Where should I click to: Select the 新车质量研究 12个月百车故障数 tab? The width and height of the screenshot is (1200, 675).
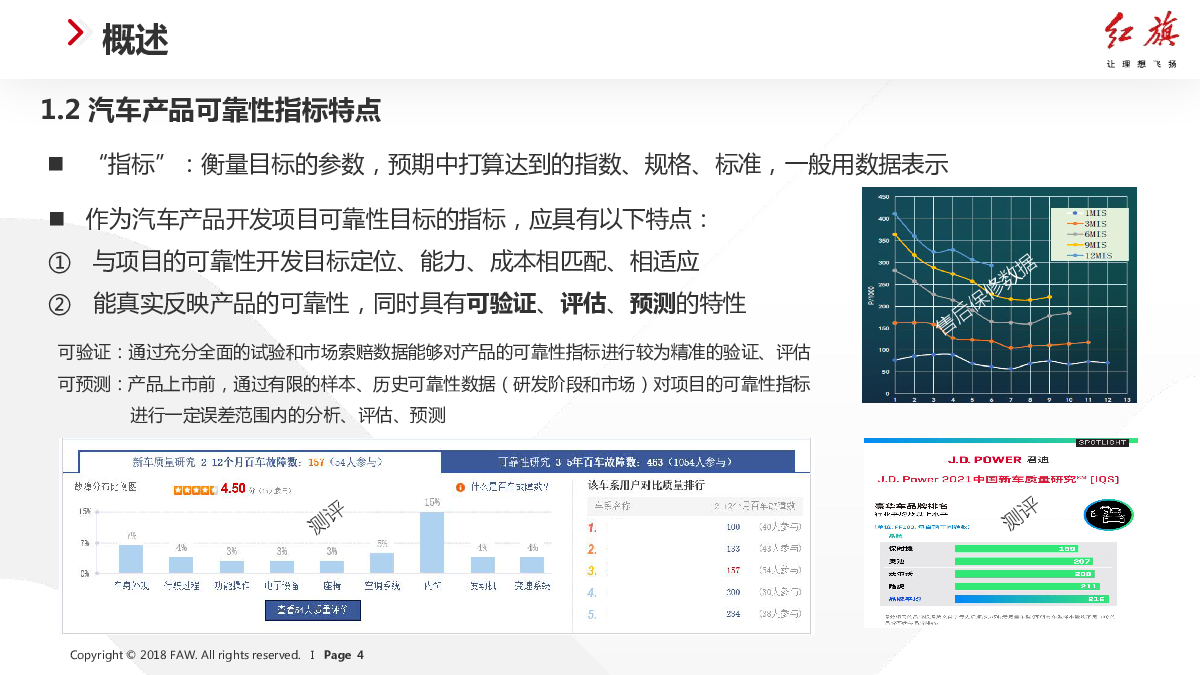[x=260, y=461]
